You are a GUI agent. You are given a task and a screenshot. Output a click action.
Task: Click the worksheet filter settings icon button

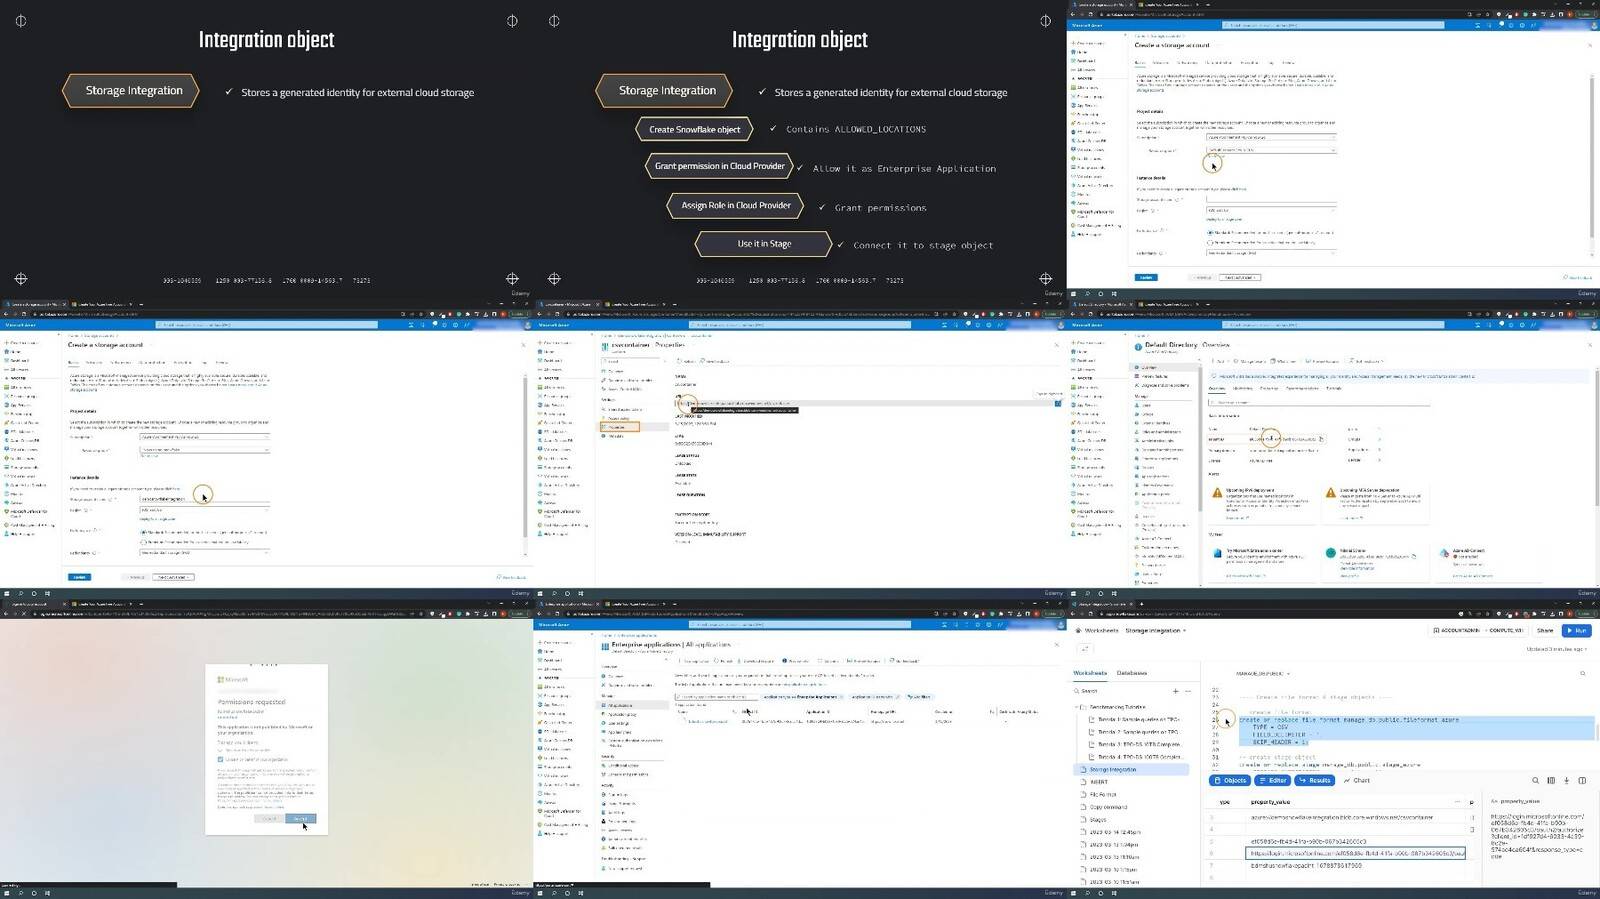pos(1085,649)
